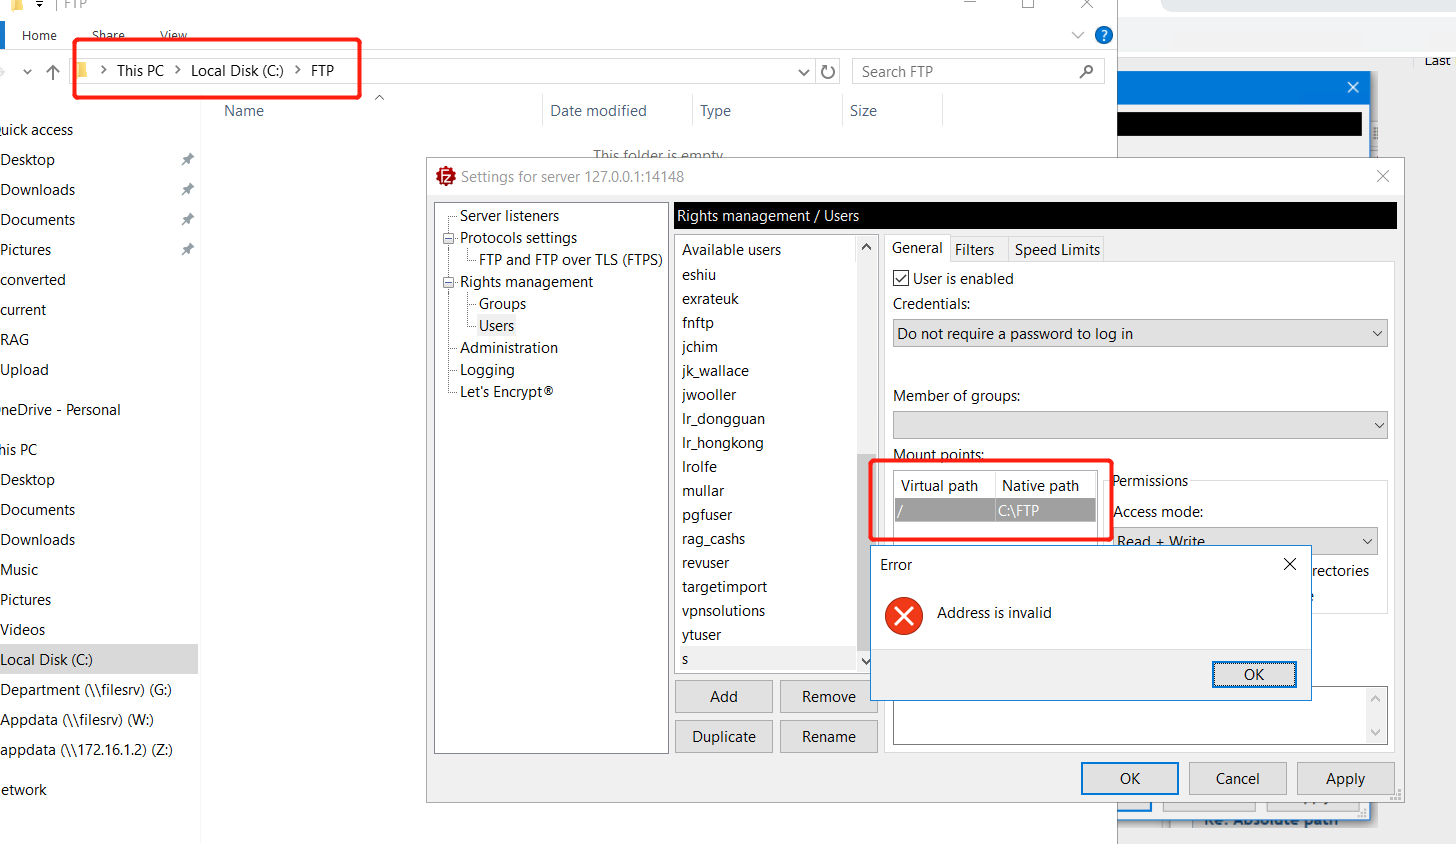The height and width of the screenshot is (844, 1456).
Task: Click the C:\FTP native path cell
Action: pyautogui.click(x=1045, y=510)
